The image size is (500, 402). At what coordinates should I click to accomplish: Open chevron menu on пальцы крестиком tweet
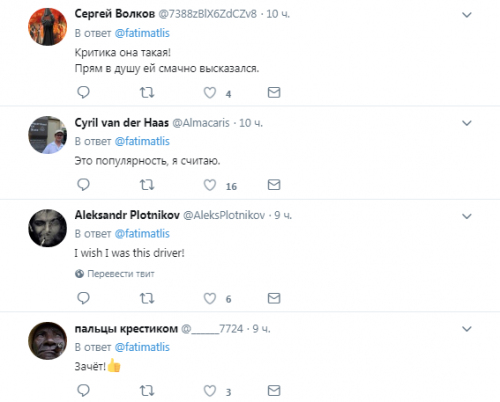click(467, 329)
